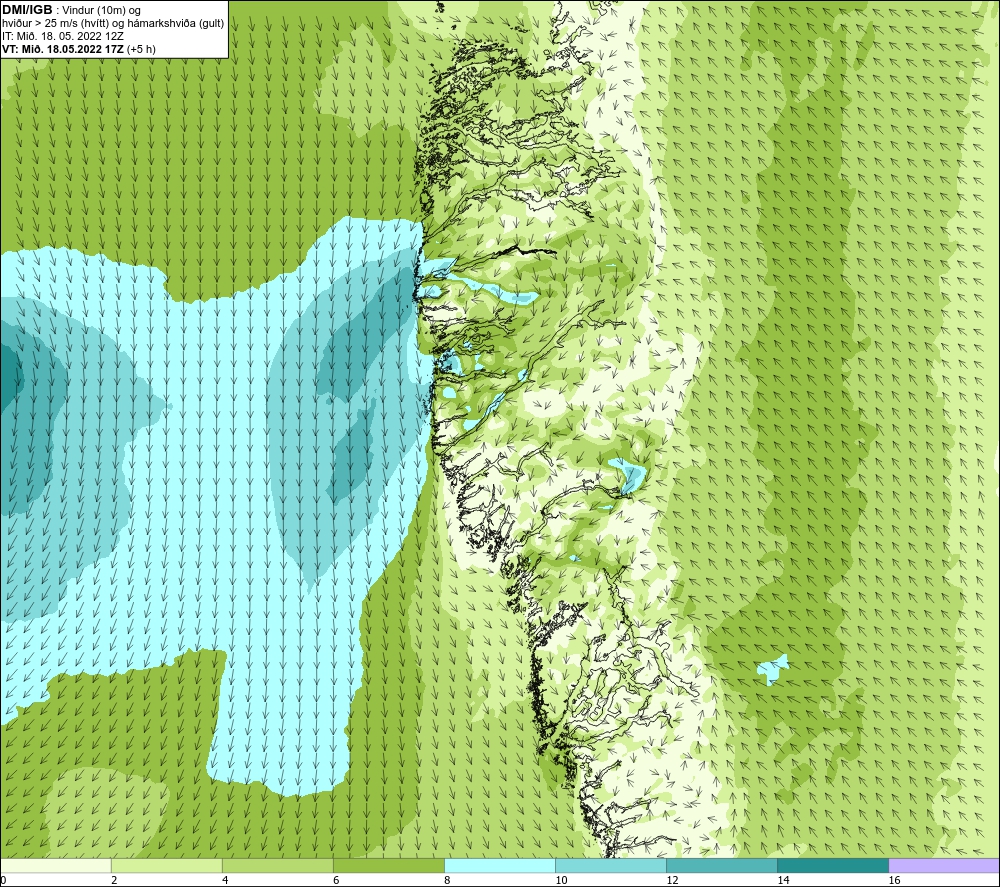Click the '(+5 h)' forecast offset text
1000x887 pixels.
tap(142, 49)
